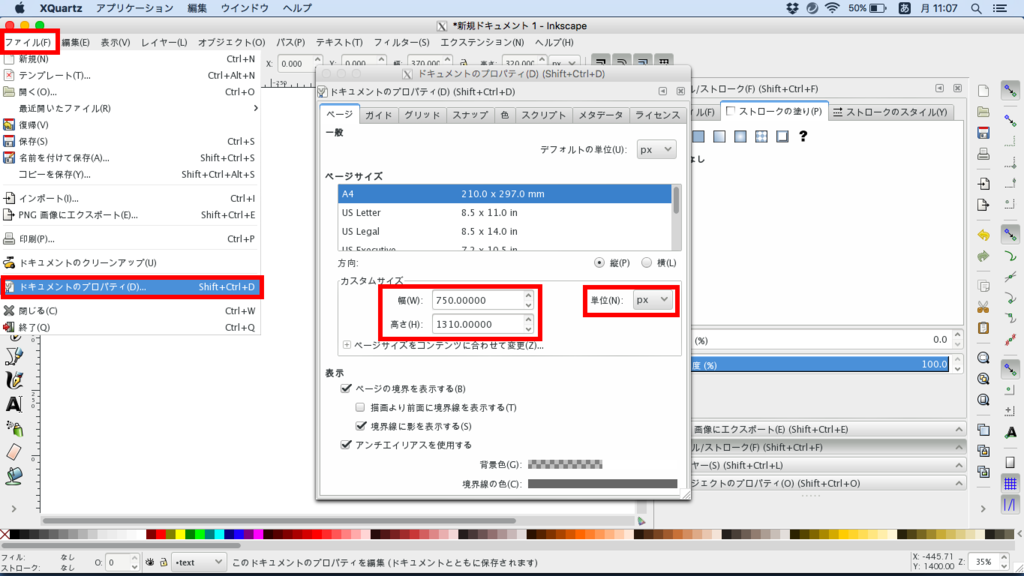1024x576 pixels.
Task: Click the Zoom to fit selection icon
Action: [984, 358]
